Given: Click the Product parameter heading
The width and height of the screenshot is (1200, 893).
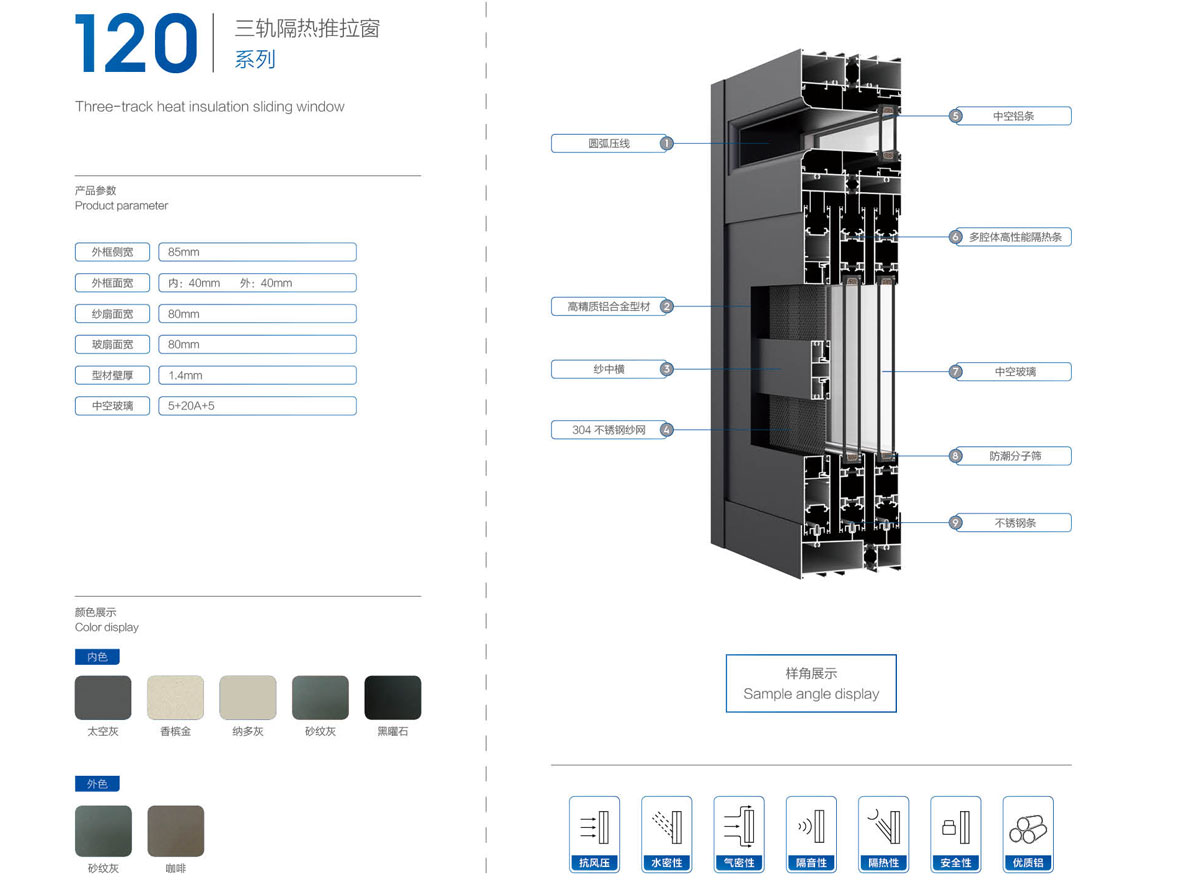Looking at the screenshot, I should tap(121, 205).
